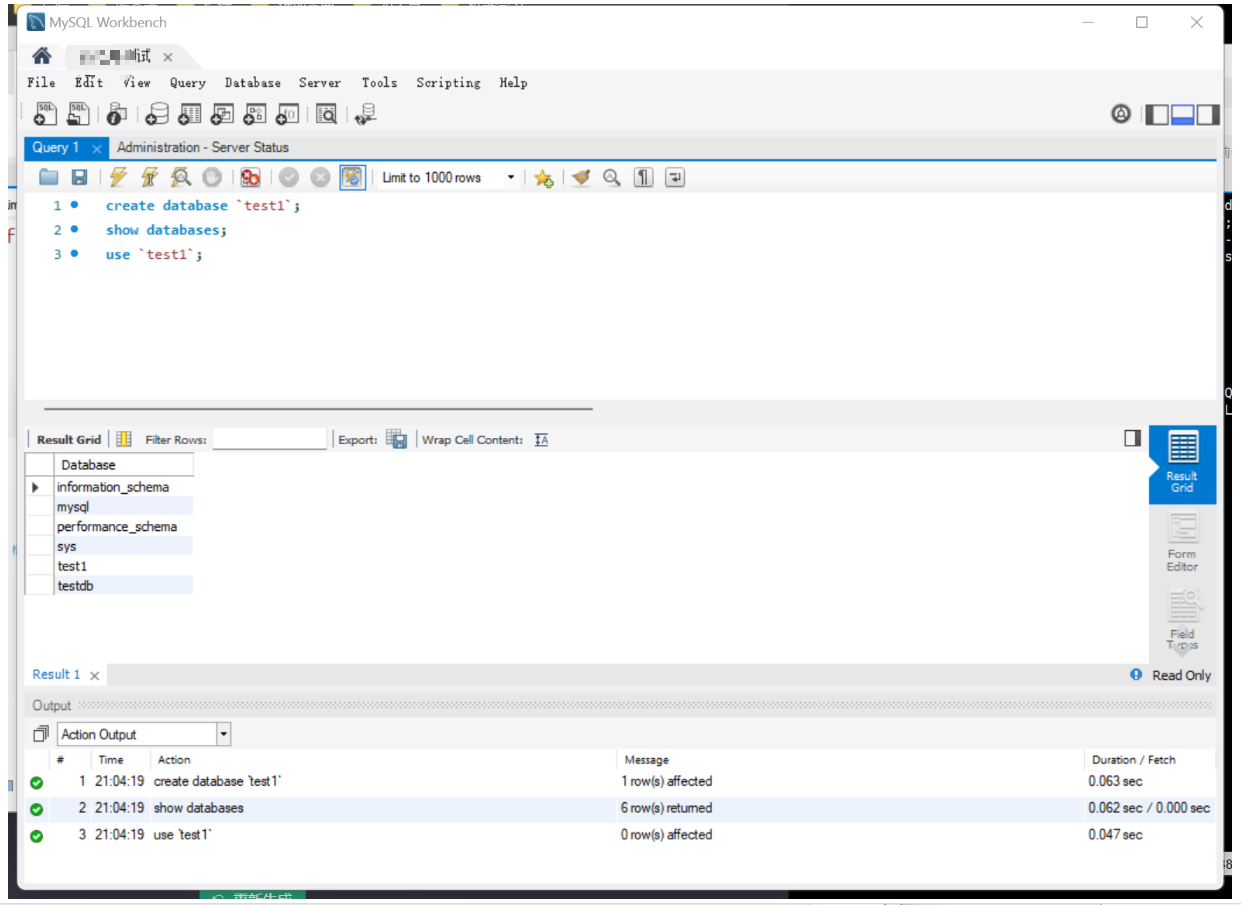Image resolution: width=1241 pixels, height=905 pixels.
Task: Open the find panel magnifier icon
Action: 612,178
